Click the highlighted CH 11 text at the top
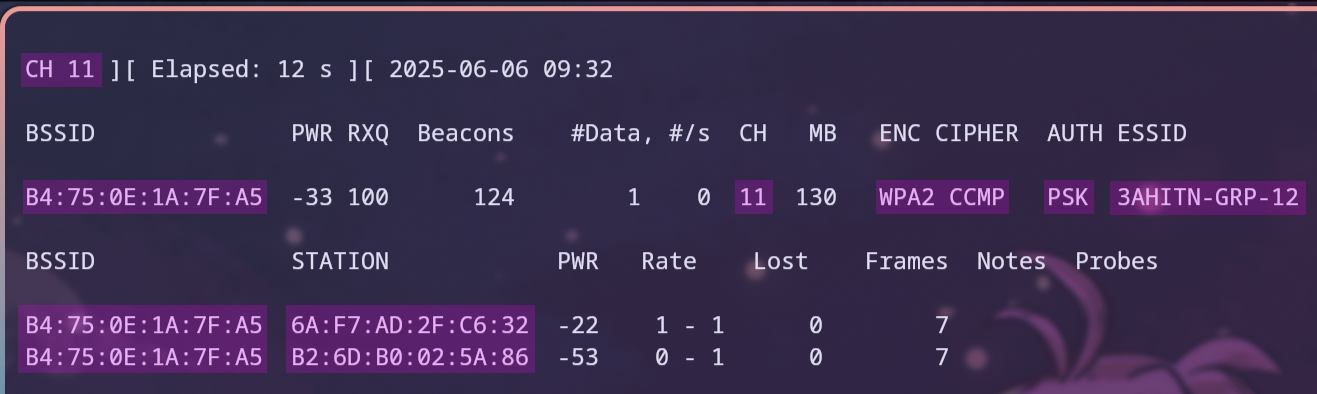Viewport: 1317px width, 394px height. [x=60, y=70]
